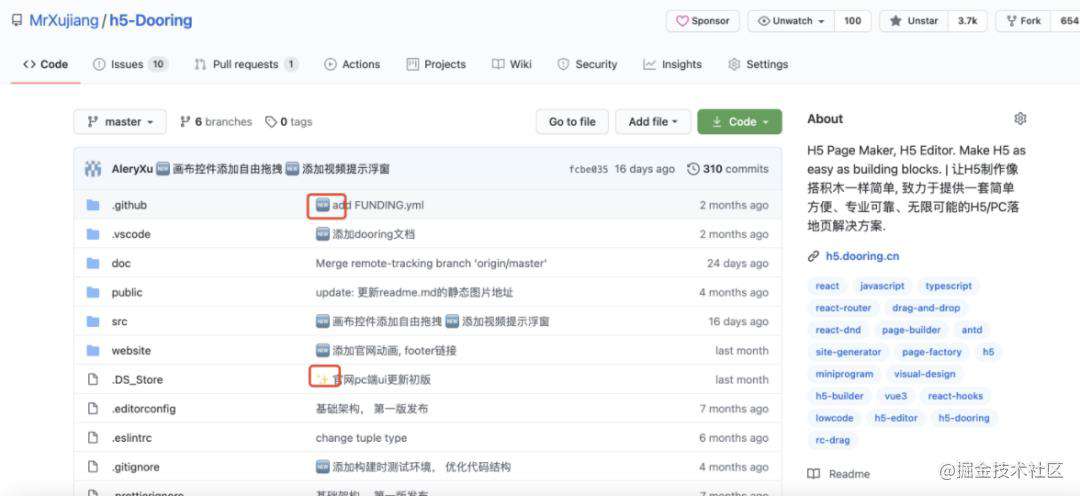View the 6 branches link
The height and width of the screenshot is (496, 1080).
[x=216, y=122]
